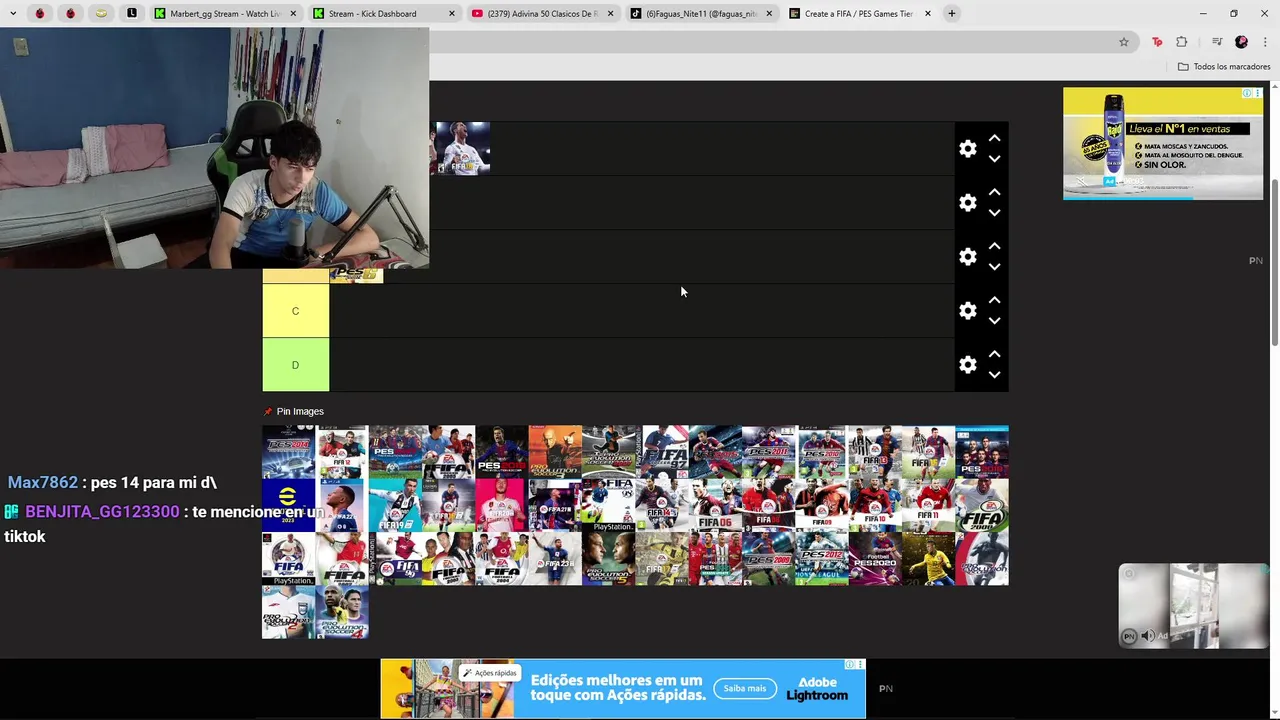Open settings gear for the D tier row

click(967, 364)
